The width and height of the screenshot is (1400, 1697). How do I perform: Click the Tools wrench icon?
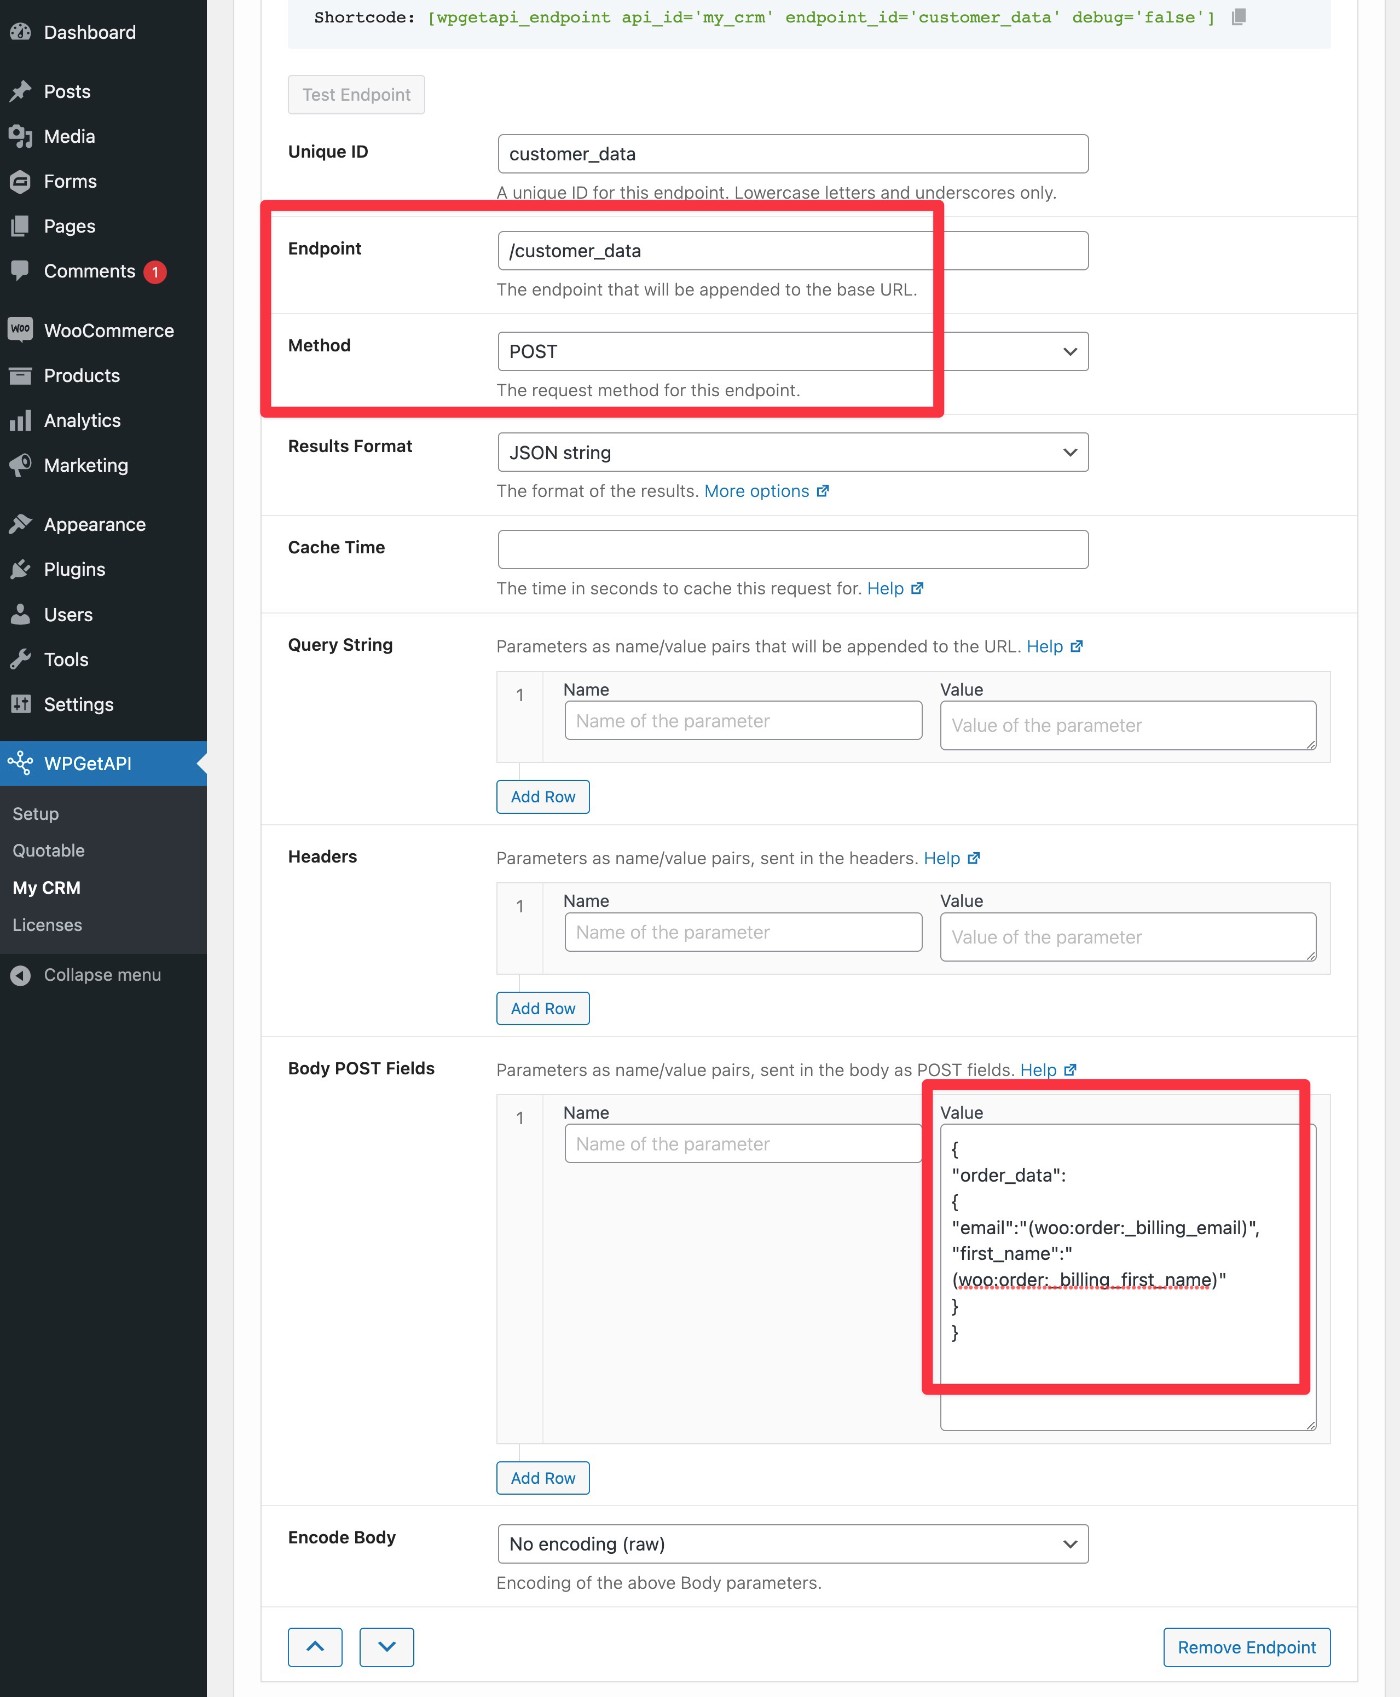click(x=20, y=659)
